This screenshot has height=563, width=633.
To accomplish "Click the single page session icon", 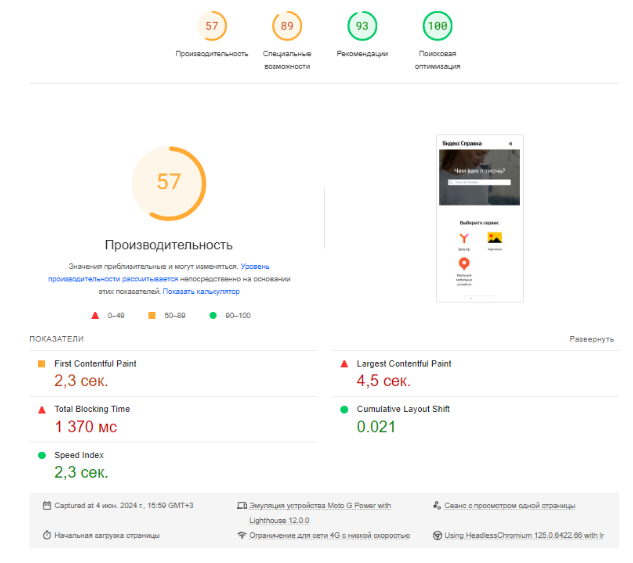I will 437,505.
